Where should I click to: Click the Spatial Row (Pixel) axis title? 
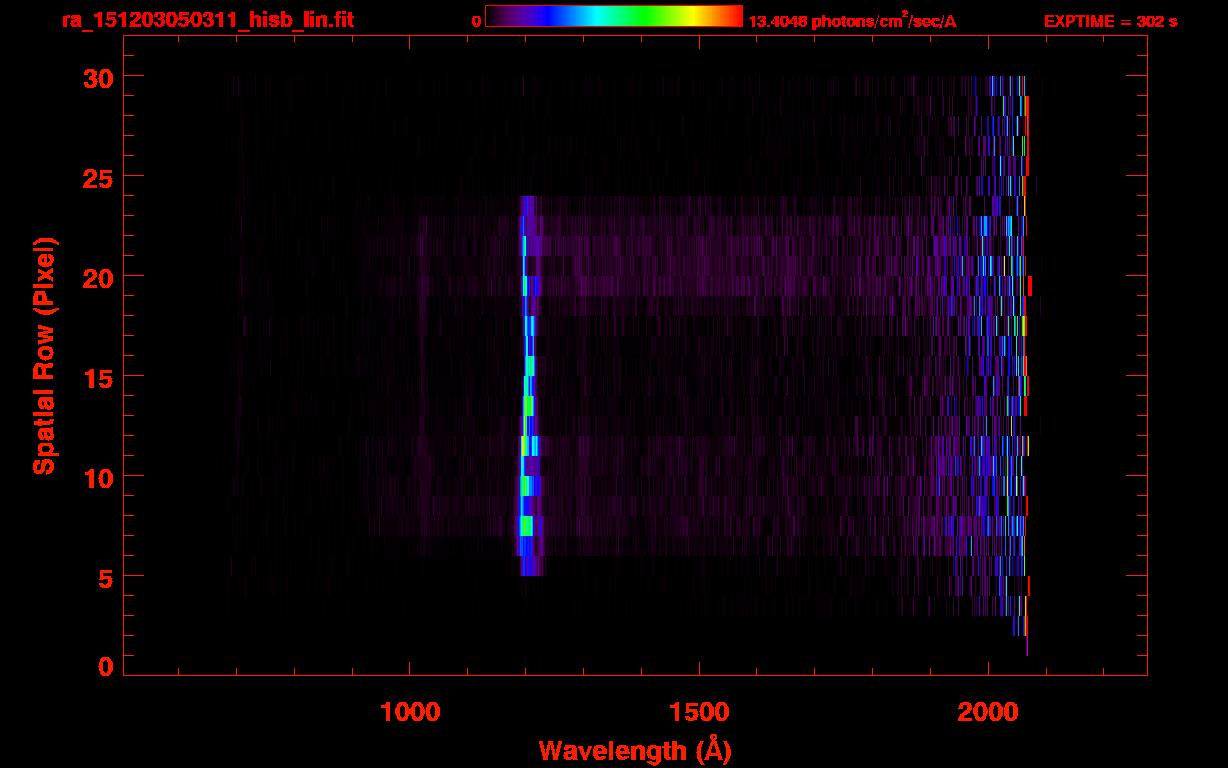(45, 355)
